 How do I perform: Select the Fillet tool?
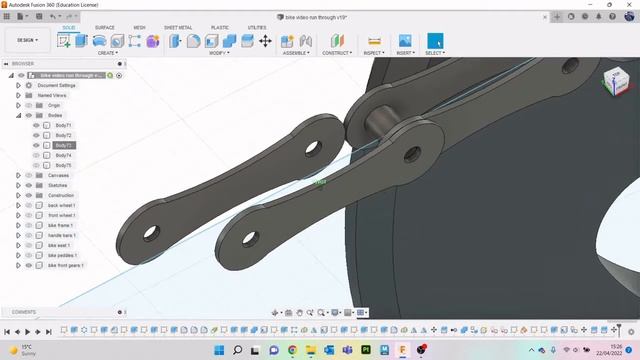[193, 41]
